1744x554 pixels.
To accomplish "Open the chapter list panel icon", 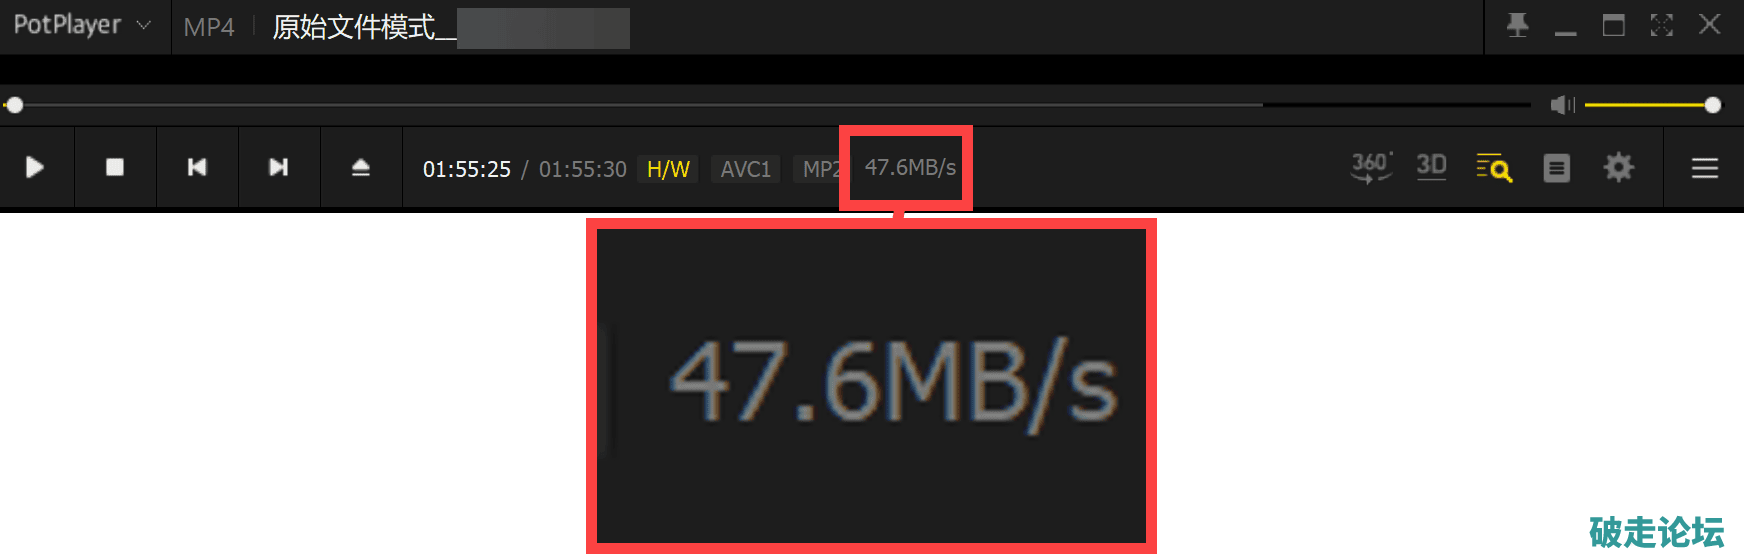I will pyautogui.click(x=1557, y=168).
